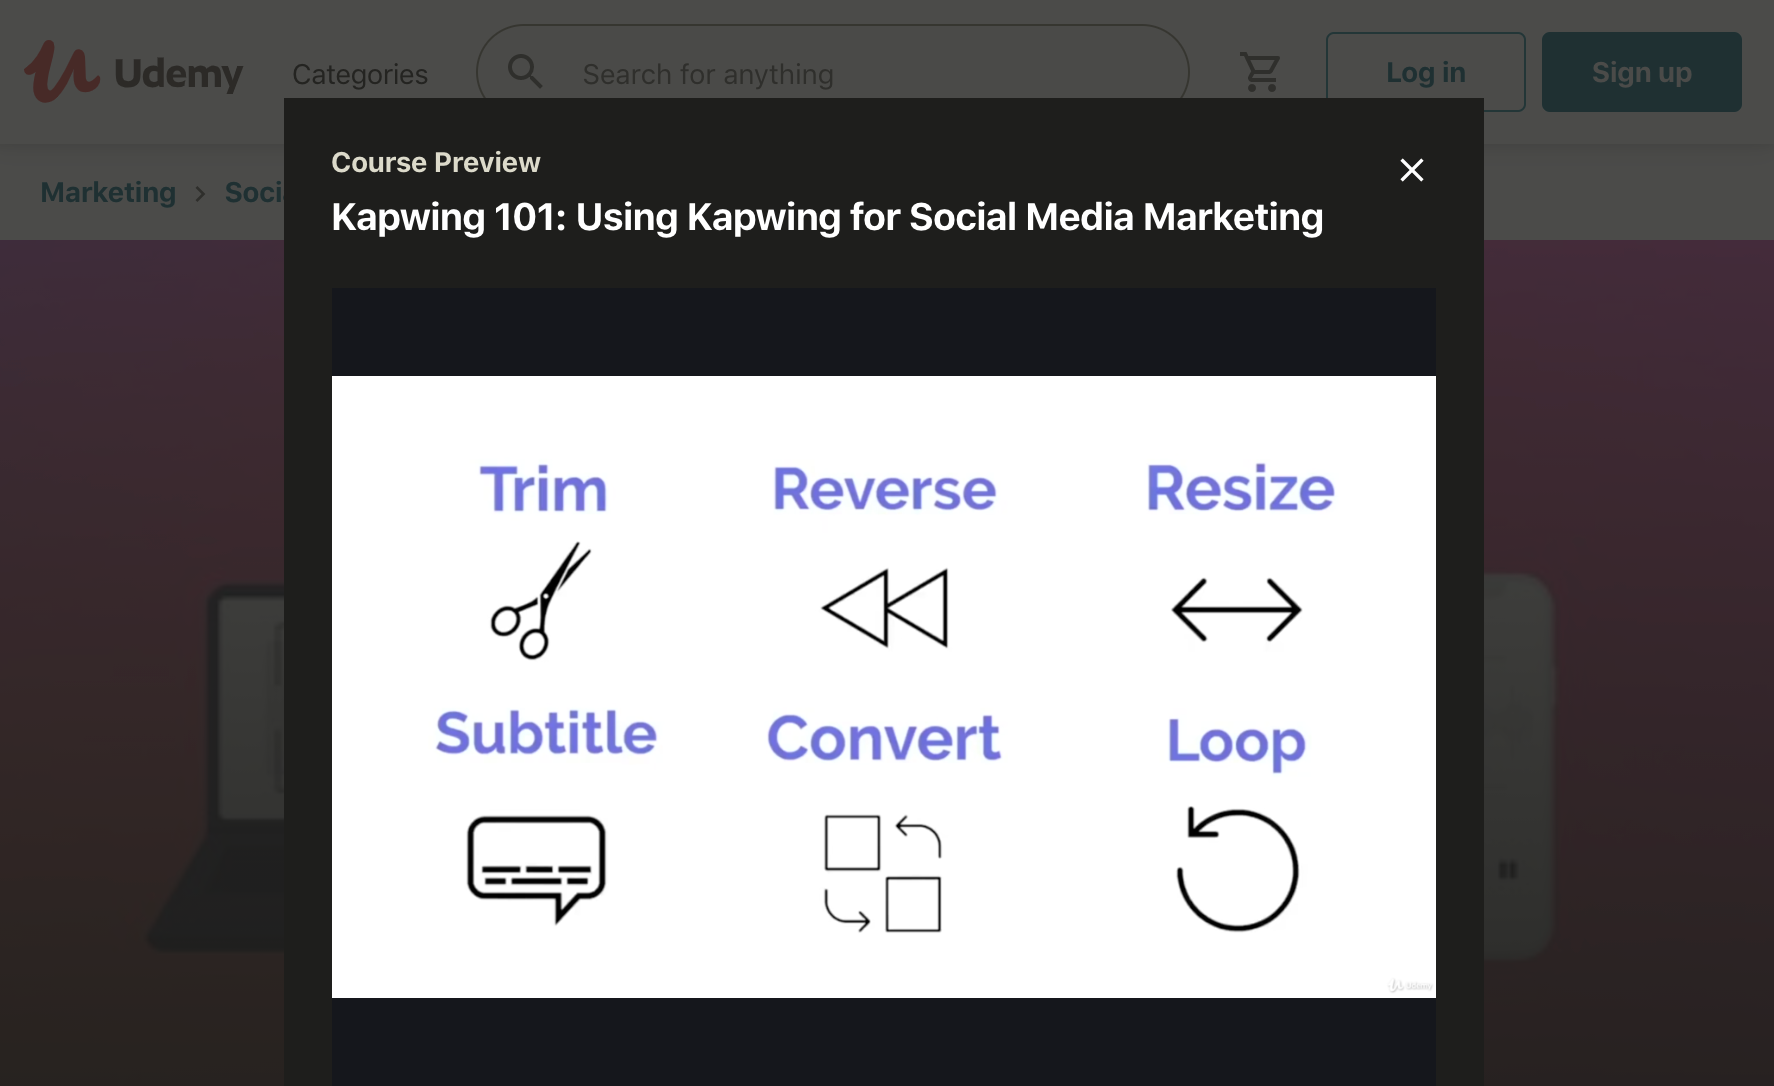This screenshot has height=1086, width=1774.
Task: Open the shopping cart
Action: (x=1260, y=72)
